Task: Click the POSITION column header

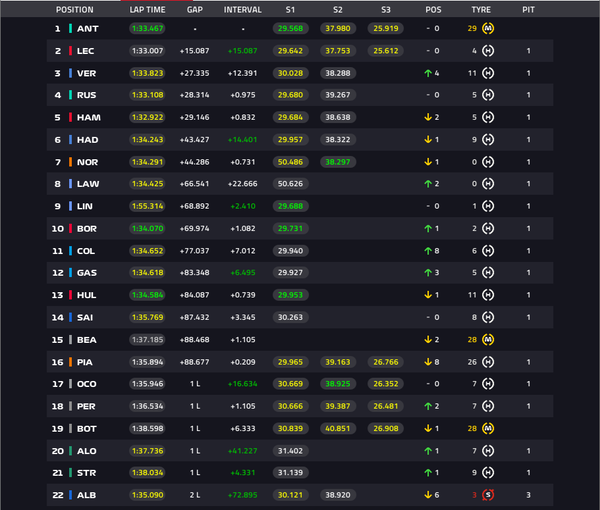Action: 75,10
